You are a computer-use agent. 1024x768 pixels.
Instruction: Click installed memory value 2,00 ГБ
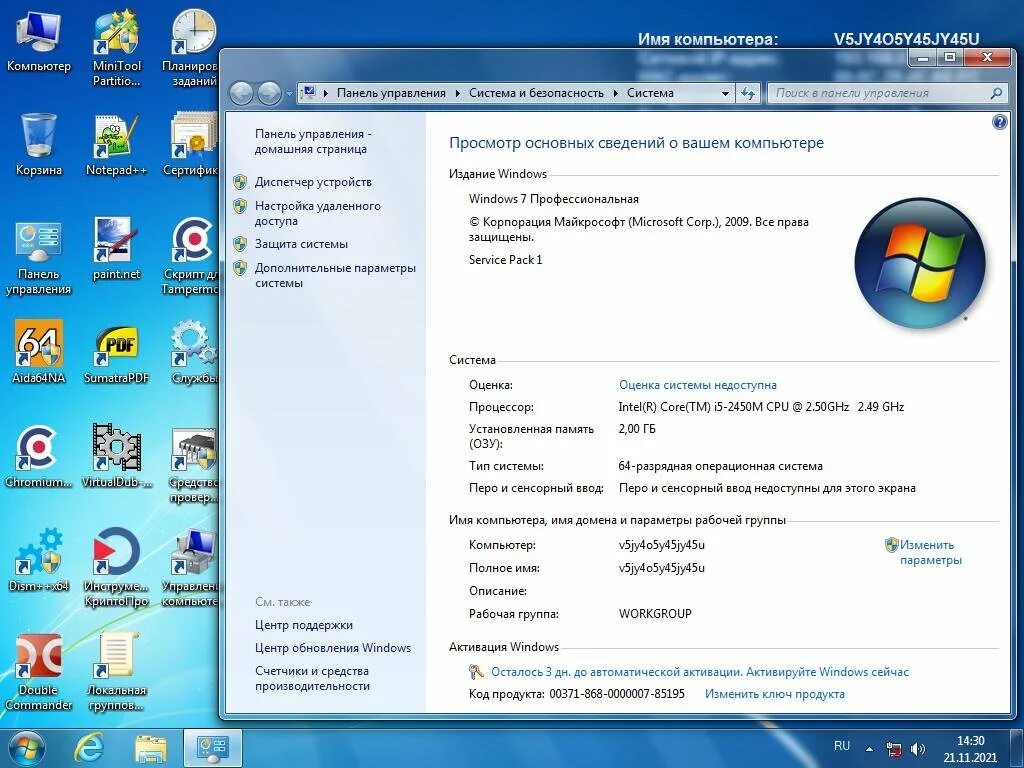637,429
